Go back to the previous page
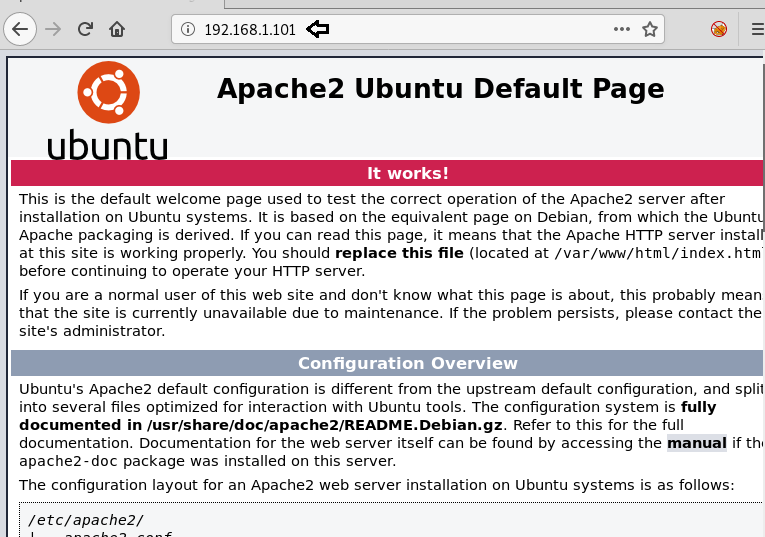This screenshot has height=537, width=765. tap(20, 29)
